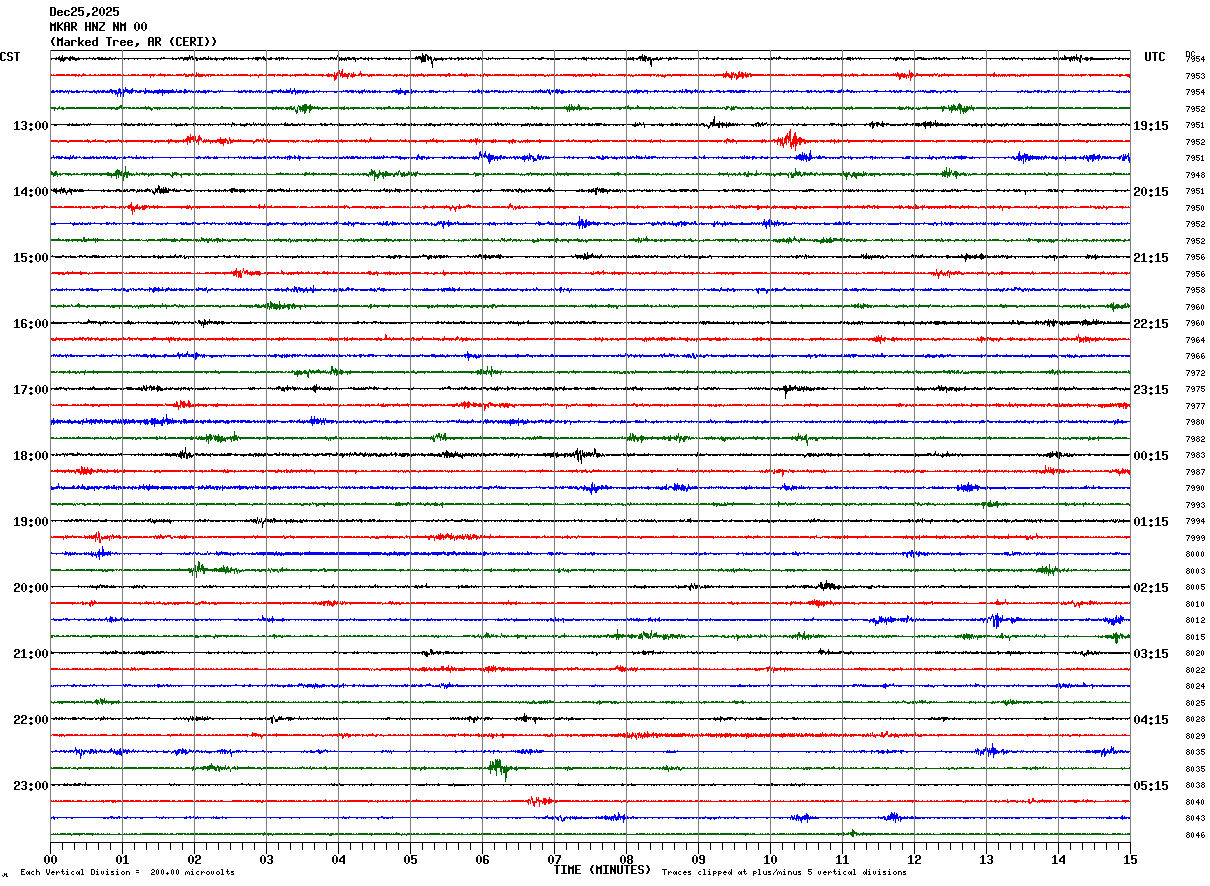Click minute 07 on the time axis
The width and height of the screenshot is (1210, 886).
[x=554, y=859]
